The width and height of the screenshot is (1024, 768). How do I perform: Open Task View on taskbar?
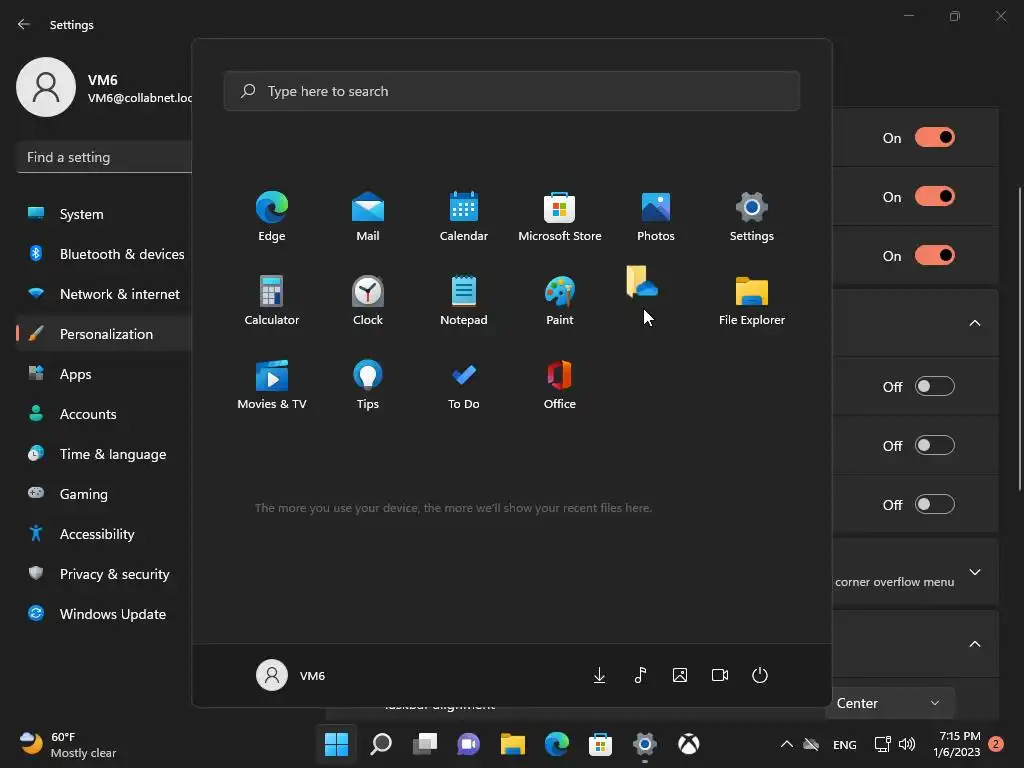(x=424, y=744)
